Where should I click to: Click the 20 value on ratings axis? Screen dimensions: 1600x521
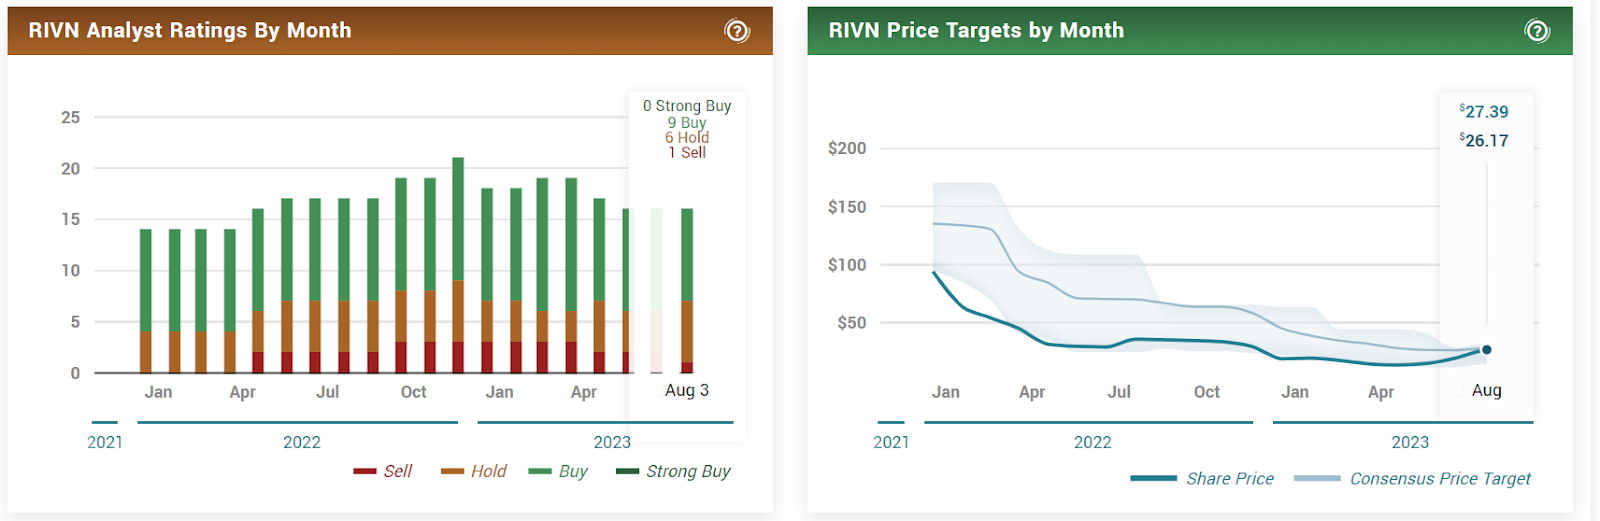click(x=70, y=169)
